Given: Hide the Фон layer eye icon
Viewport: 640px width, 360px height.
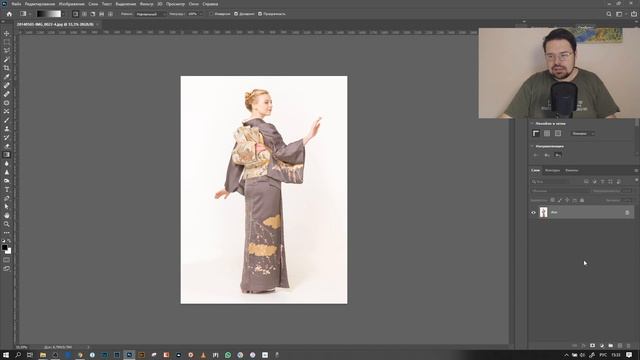Looking at the screenshot, I should coord(533,212).
